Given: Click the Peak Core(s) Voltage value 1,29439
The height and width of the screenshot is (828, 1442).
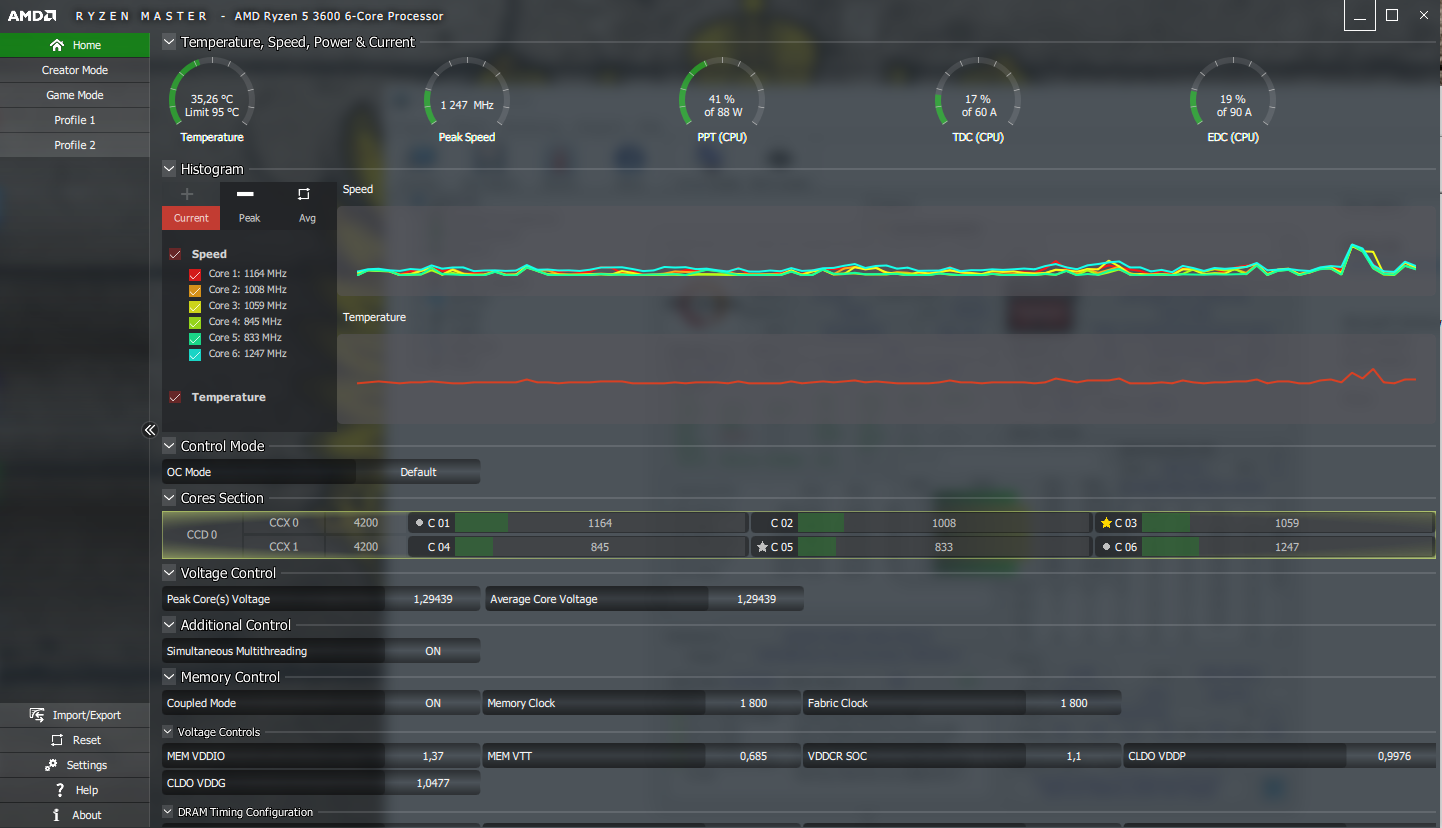Looking at the screenshot, I should [x=433, y=599].
